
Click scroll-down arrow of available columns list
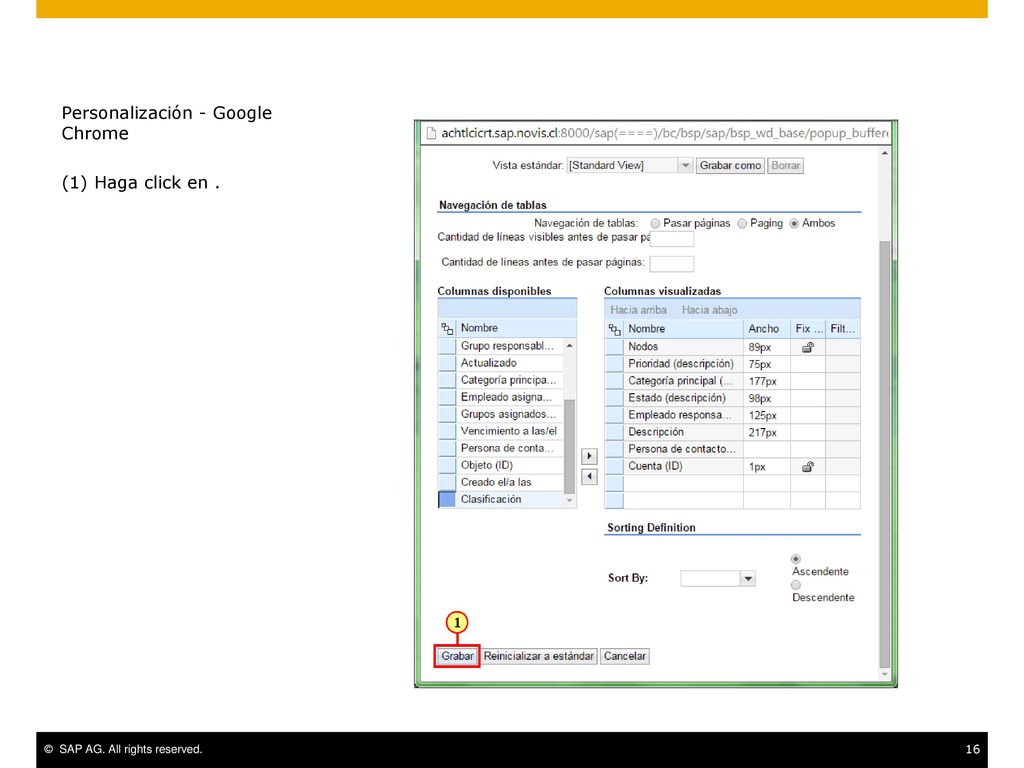pos(569,500)
